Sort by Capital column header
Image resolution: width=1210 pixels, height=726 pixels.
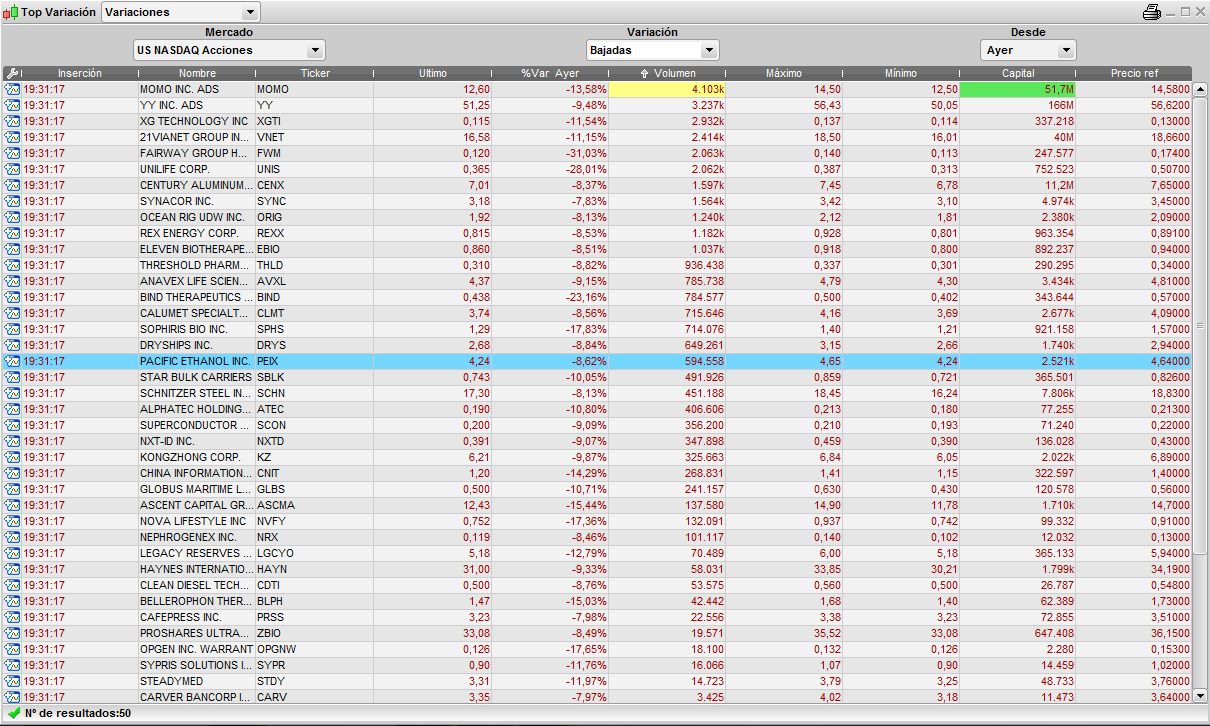[1018, 74]
